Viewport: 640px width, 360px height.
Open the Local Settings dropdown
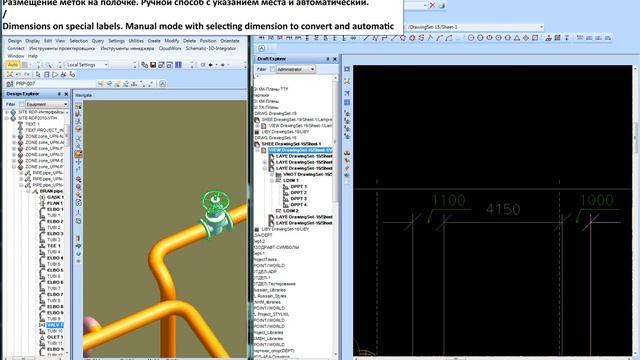click(x=87, y=65)
